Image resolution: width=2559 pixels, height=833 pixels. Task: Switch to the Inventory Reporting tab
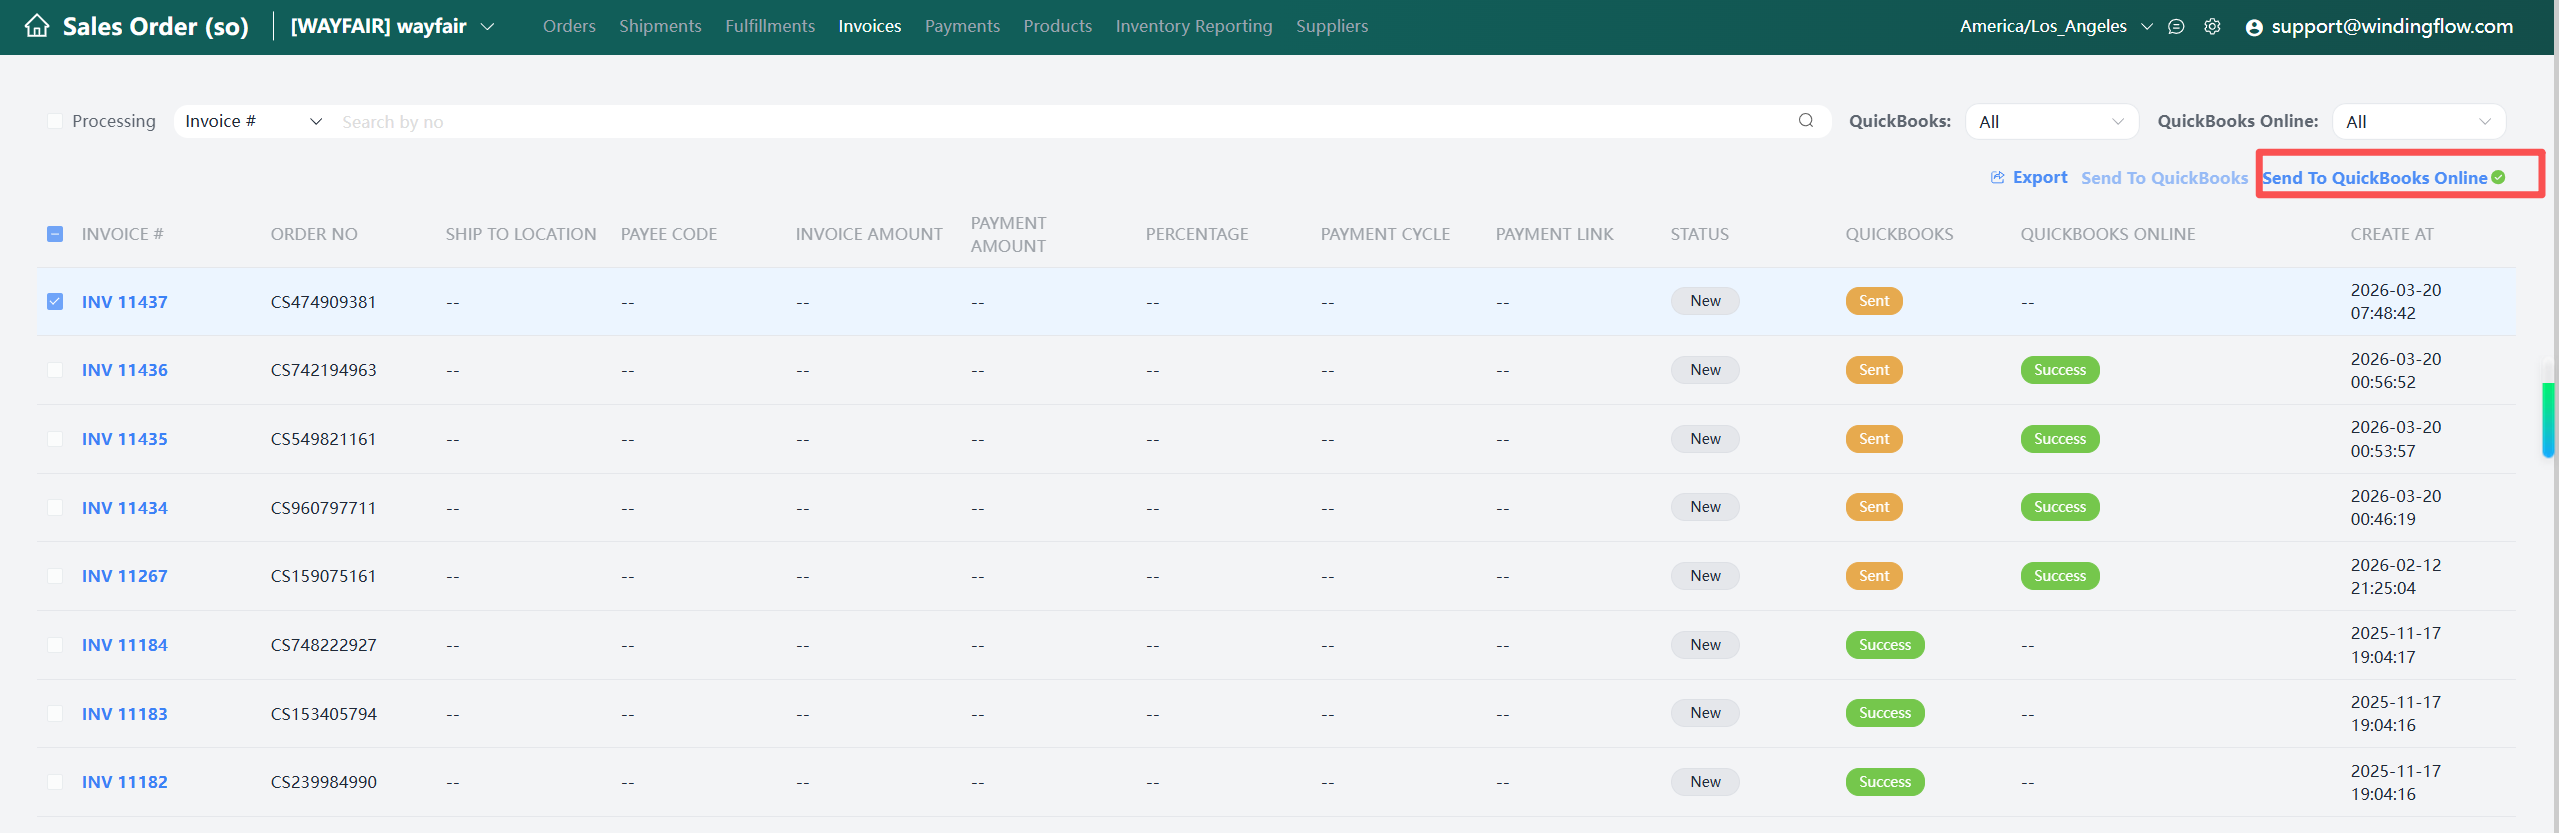pos(1193,26)
